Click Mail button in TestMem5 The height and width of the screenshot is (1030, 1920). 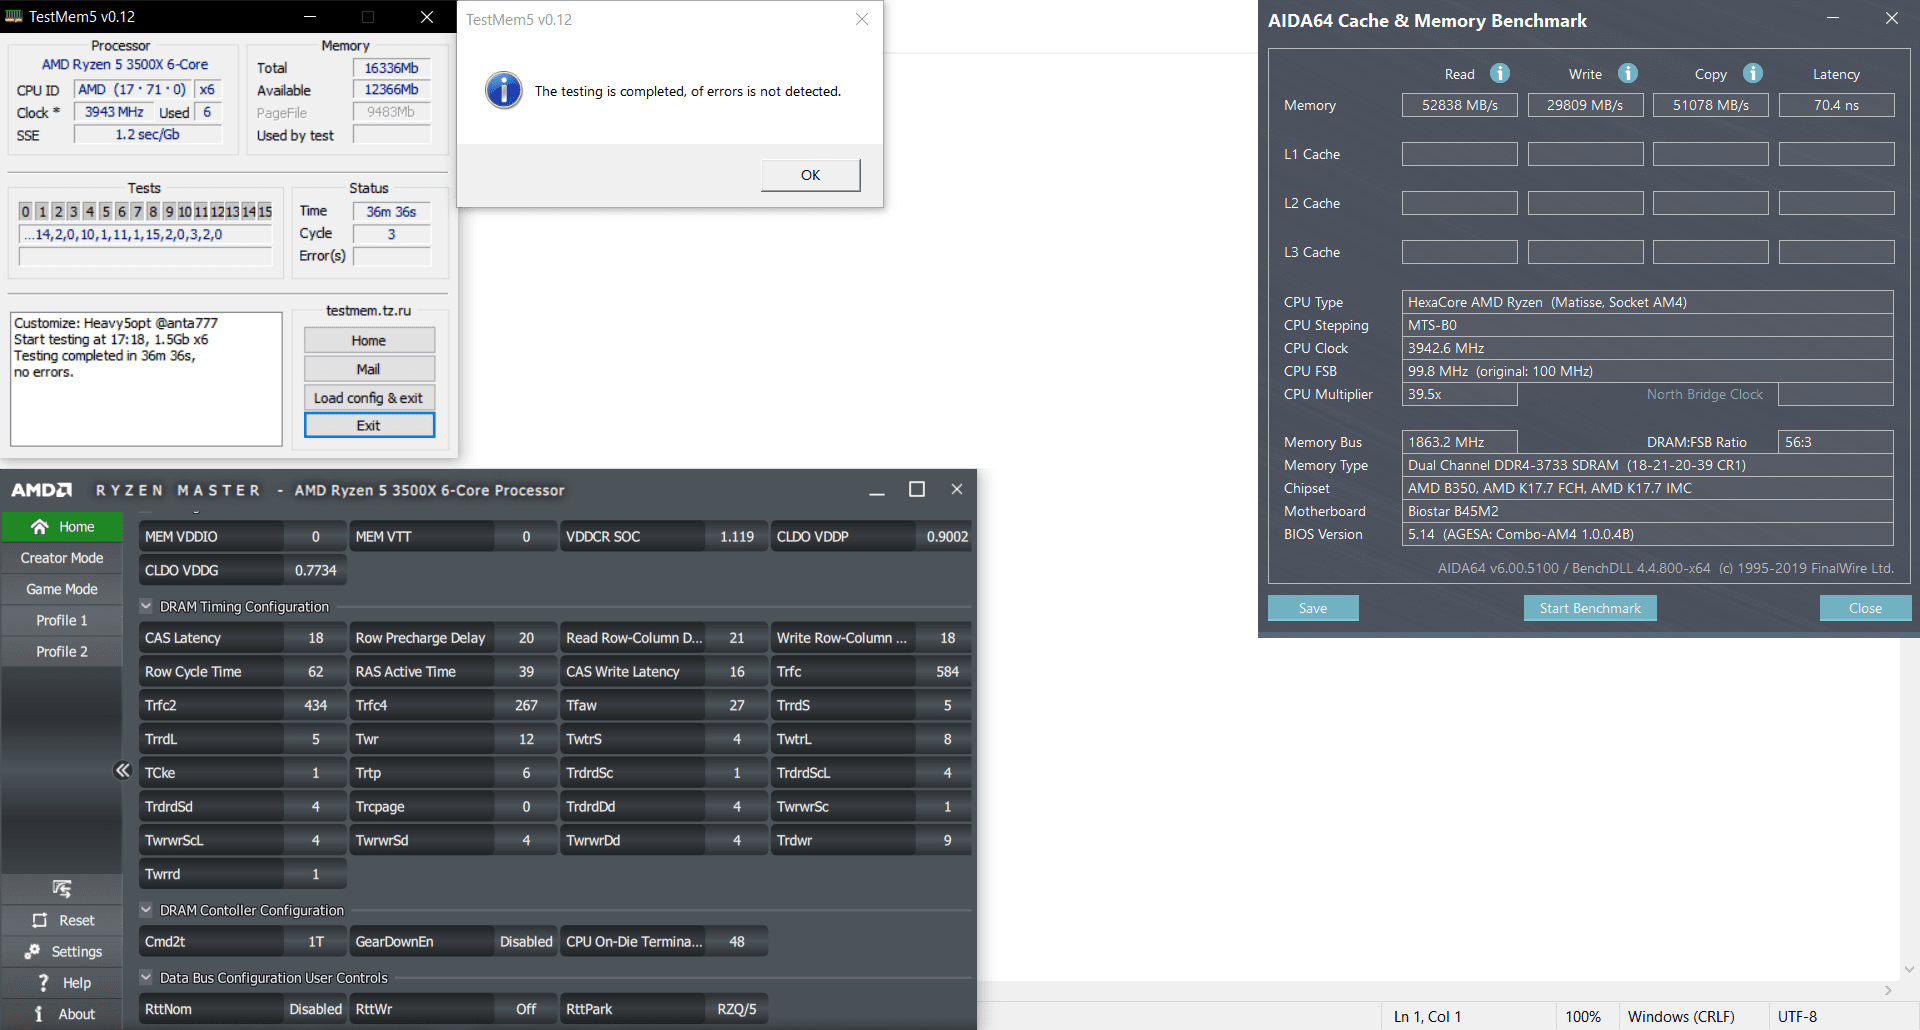(x=369, y=369)
